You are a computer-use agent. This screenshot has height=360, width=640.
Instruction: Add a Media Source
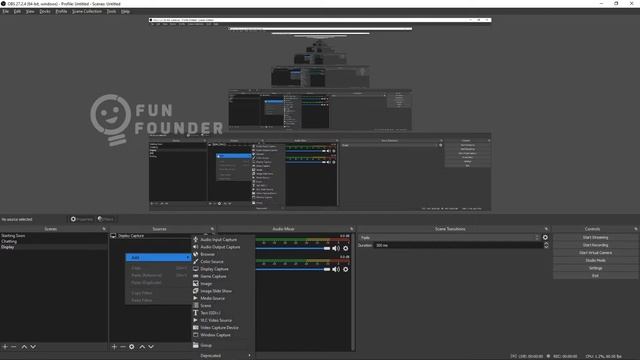point(213,298)
